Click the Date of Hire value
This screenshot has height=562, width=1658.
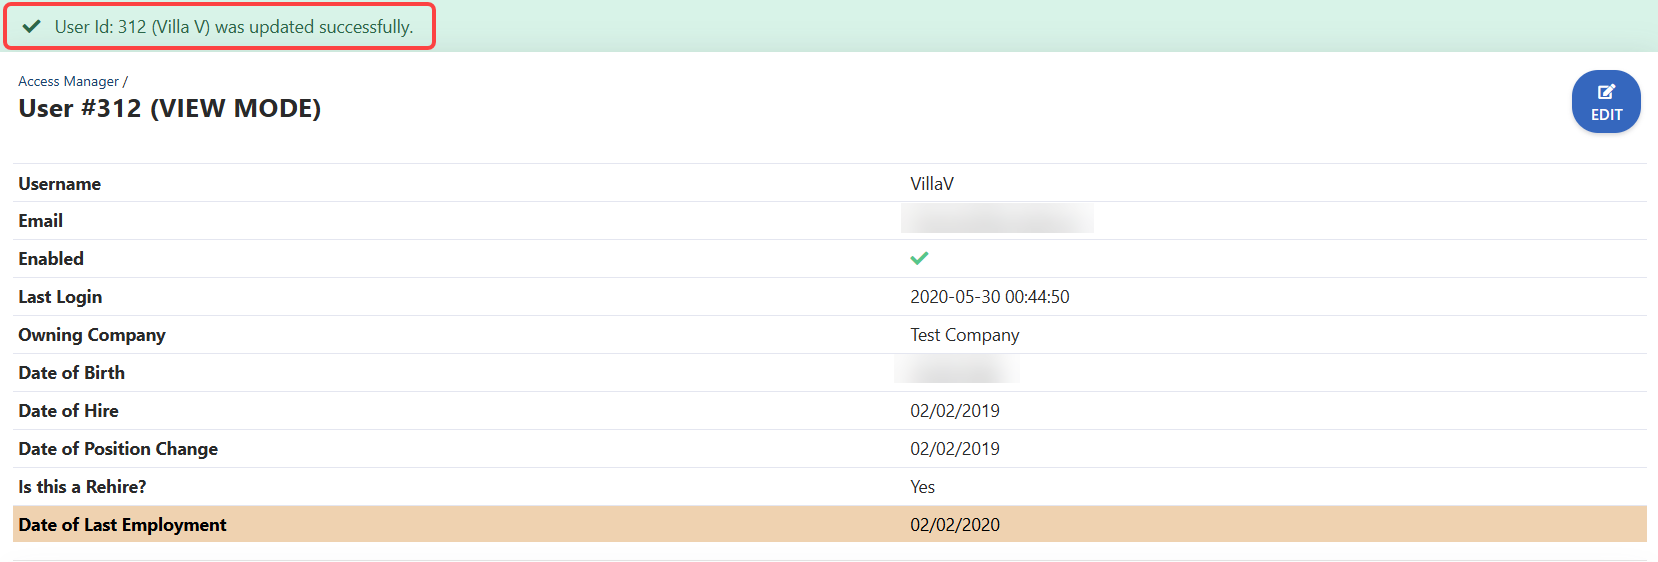(x=954, y=411)
